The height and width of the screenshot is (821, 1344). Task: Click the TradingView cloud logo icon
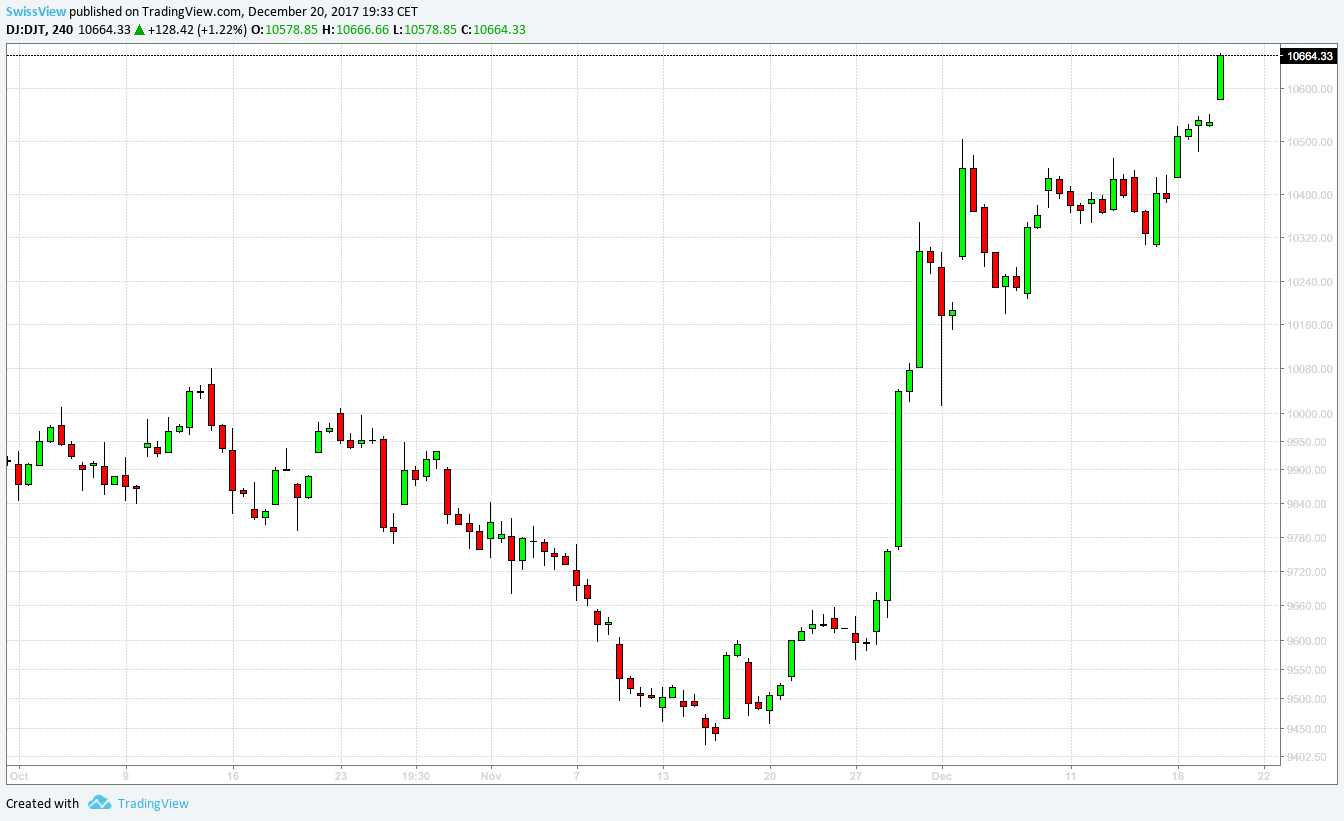coord(99,802)
